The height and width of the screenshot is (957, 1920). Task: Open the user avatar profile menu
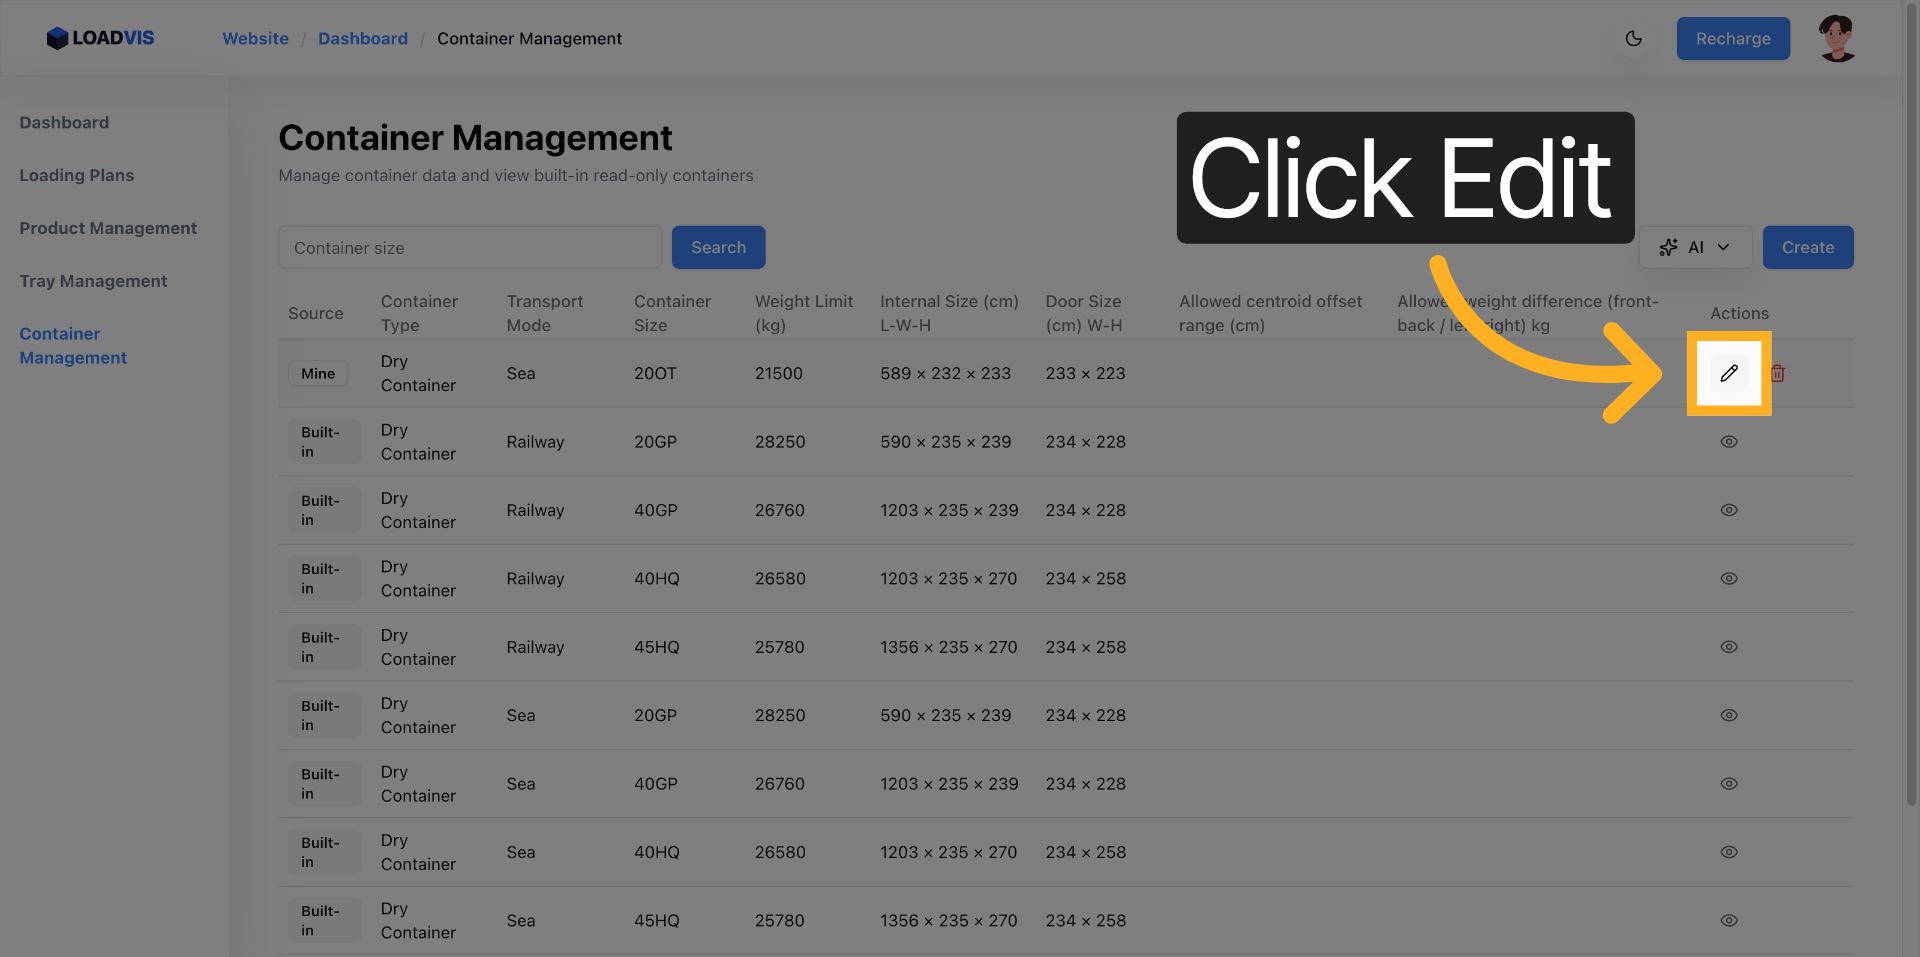(x=1836, y=39)
